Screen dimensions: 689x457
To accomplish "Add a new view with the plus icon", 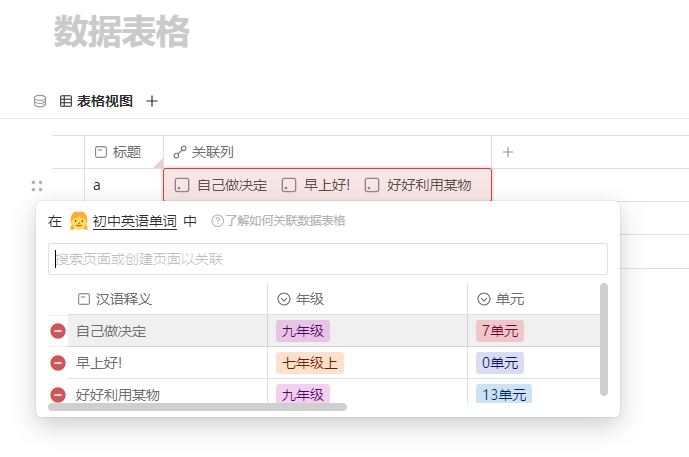I will coord(152,101).
